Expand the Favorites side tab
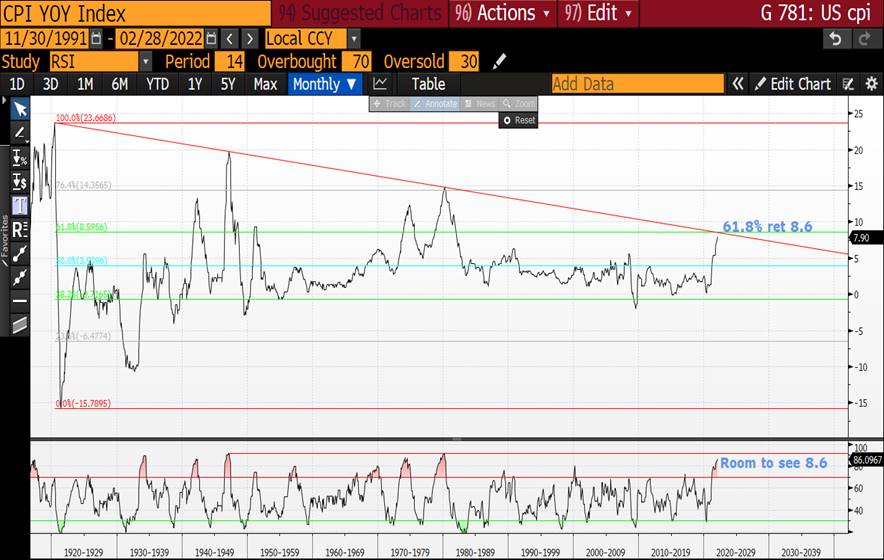Viewport: 884px width, 560px height. (5, 242)
